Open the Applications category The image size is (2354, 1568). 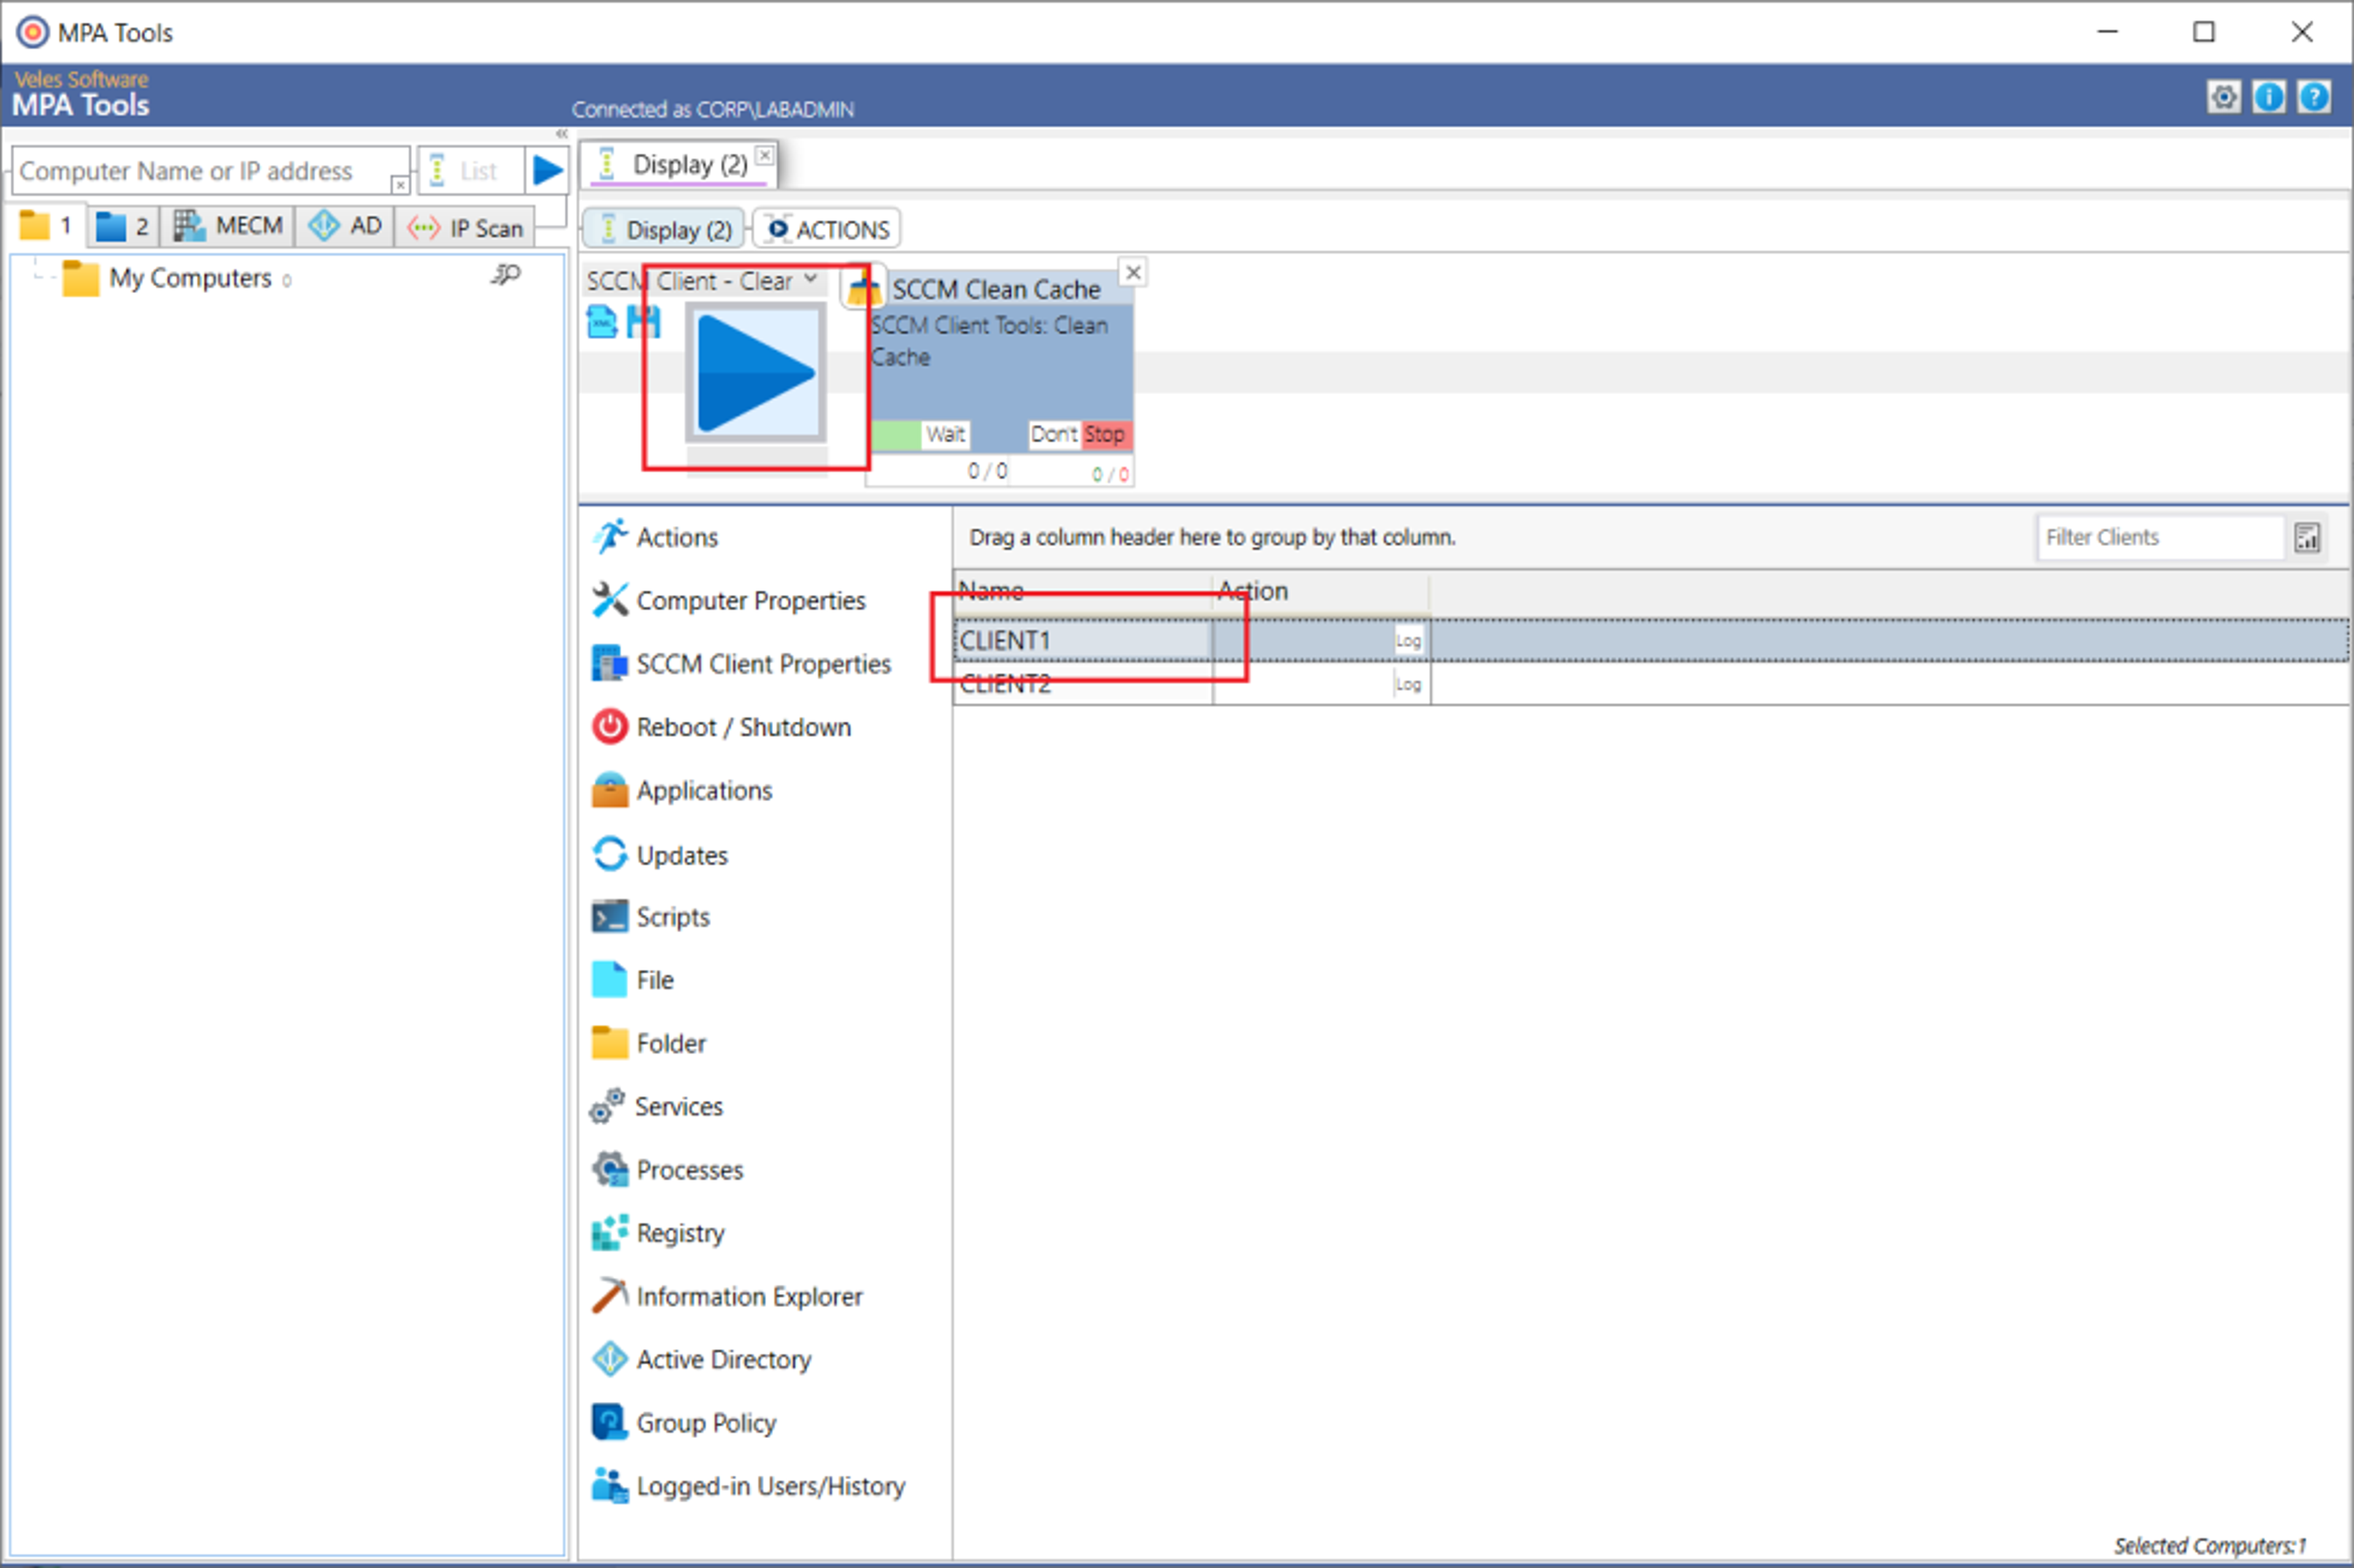[682, 790]
